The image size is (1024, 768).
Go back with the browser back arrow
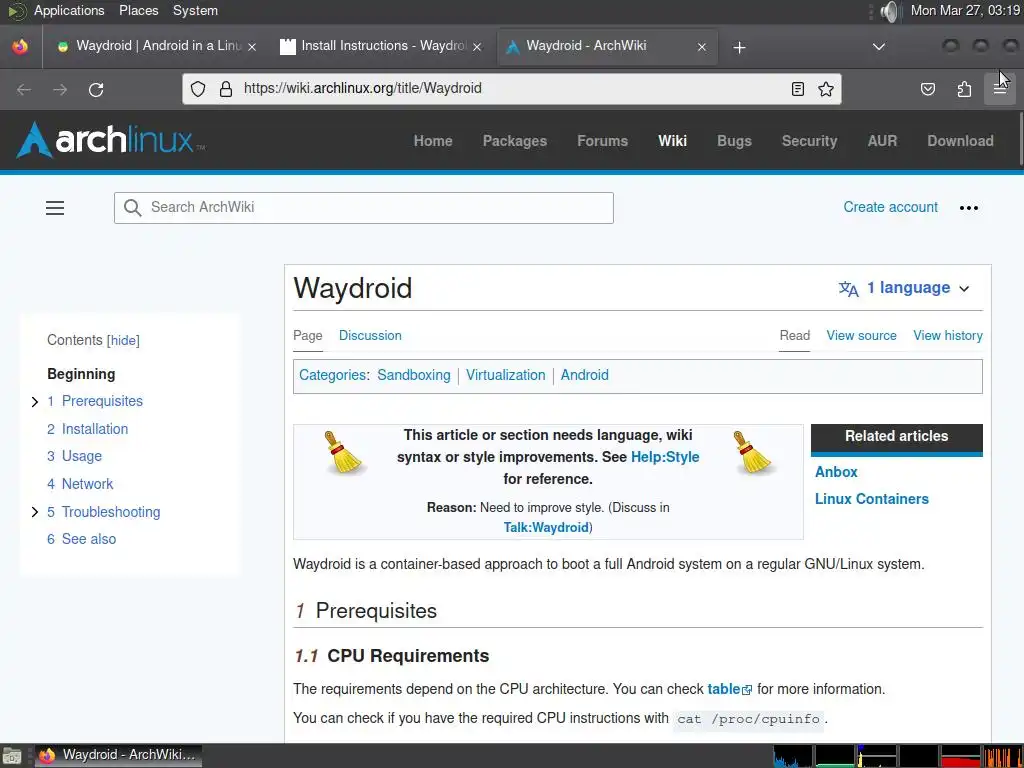(24, 89)
